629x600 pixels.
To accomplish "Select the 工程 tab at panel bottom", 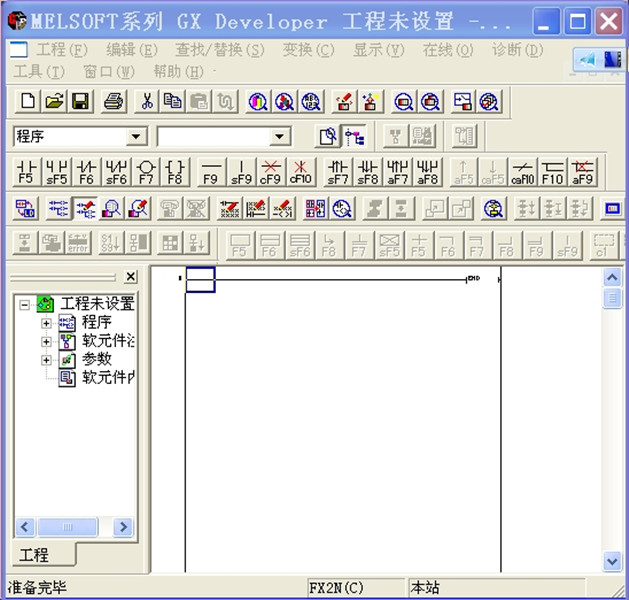I will tap(34, 555).
